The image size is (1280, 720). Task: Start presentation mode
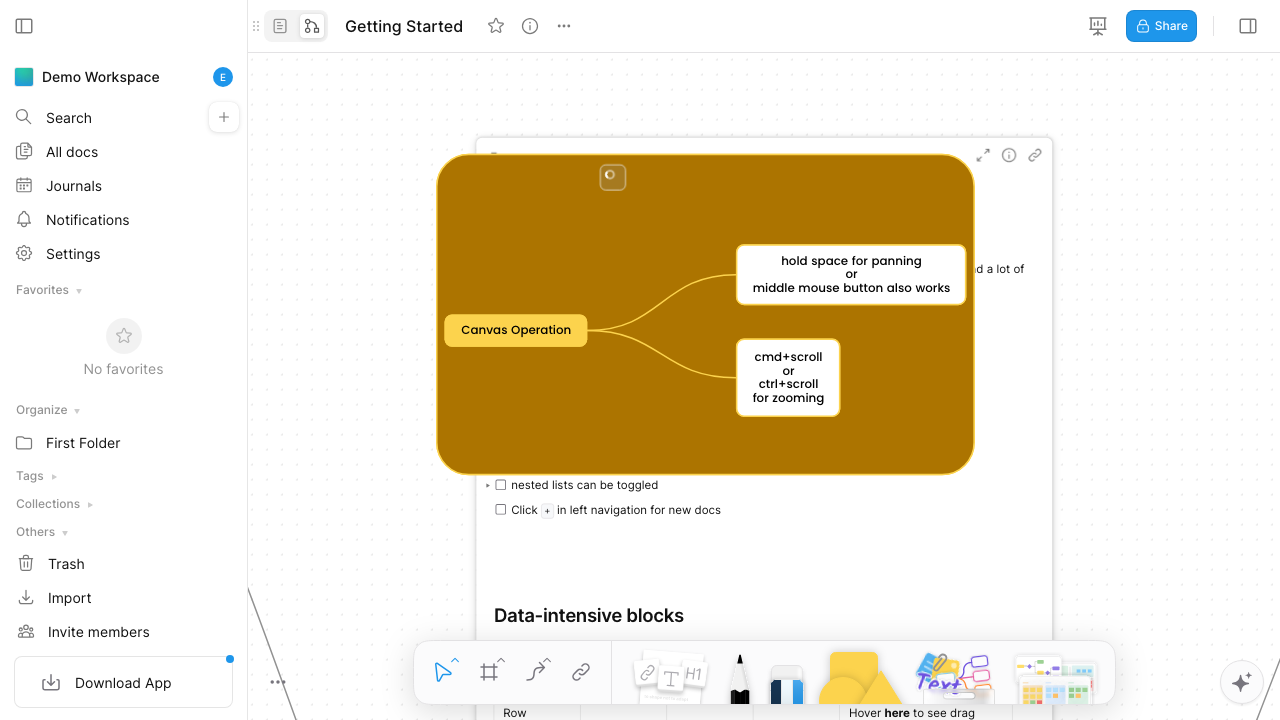pyautogui.click(x=1098, y=26)
